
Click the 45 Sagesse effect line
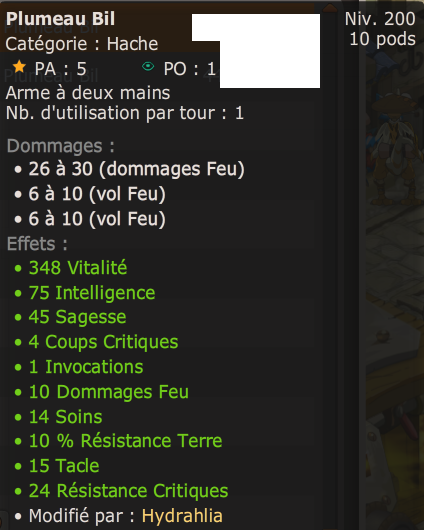pos(77,317)
